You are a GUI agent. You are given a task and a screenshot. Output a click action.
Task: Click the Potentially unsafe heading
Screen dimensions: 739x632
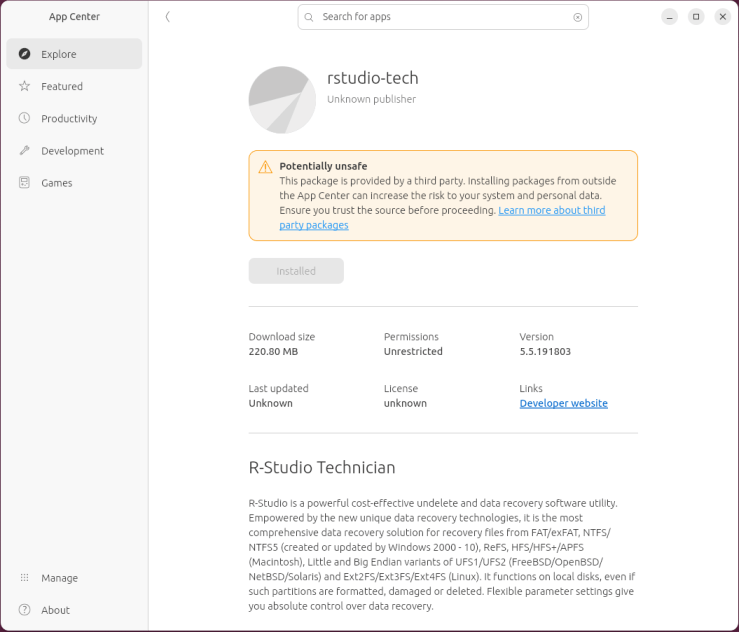323,166
